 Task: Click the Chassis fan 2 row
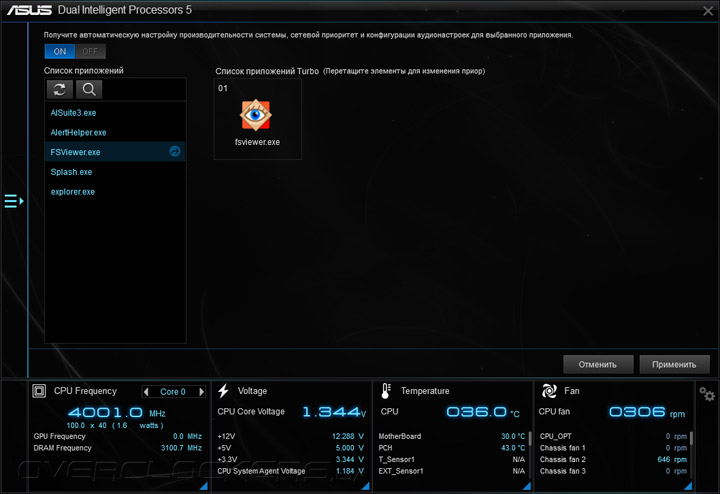(x=613, y=459)
